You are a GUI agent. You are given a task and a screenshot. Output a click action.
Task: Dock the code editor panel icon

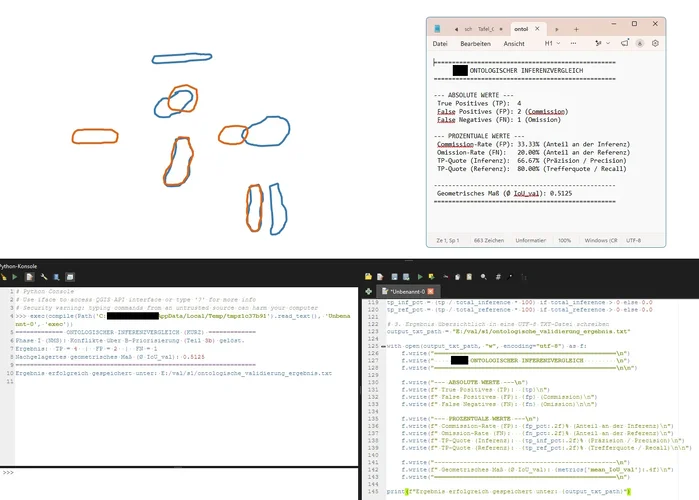pyautogui.click(x=70, y=277)
